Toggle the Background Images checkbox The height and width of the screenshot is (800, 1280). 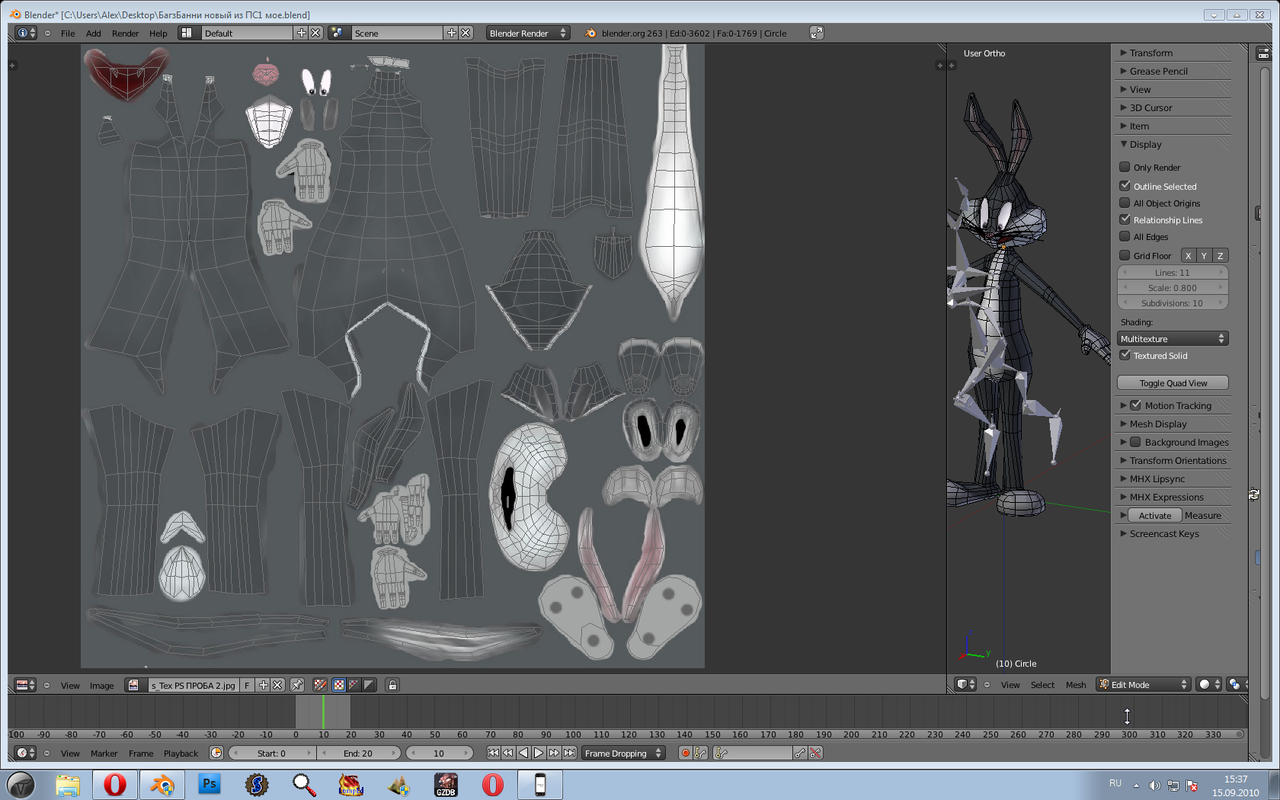click(1136, 442)
